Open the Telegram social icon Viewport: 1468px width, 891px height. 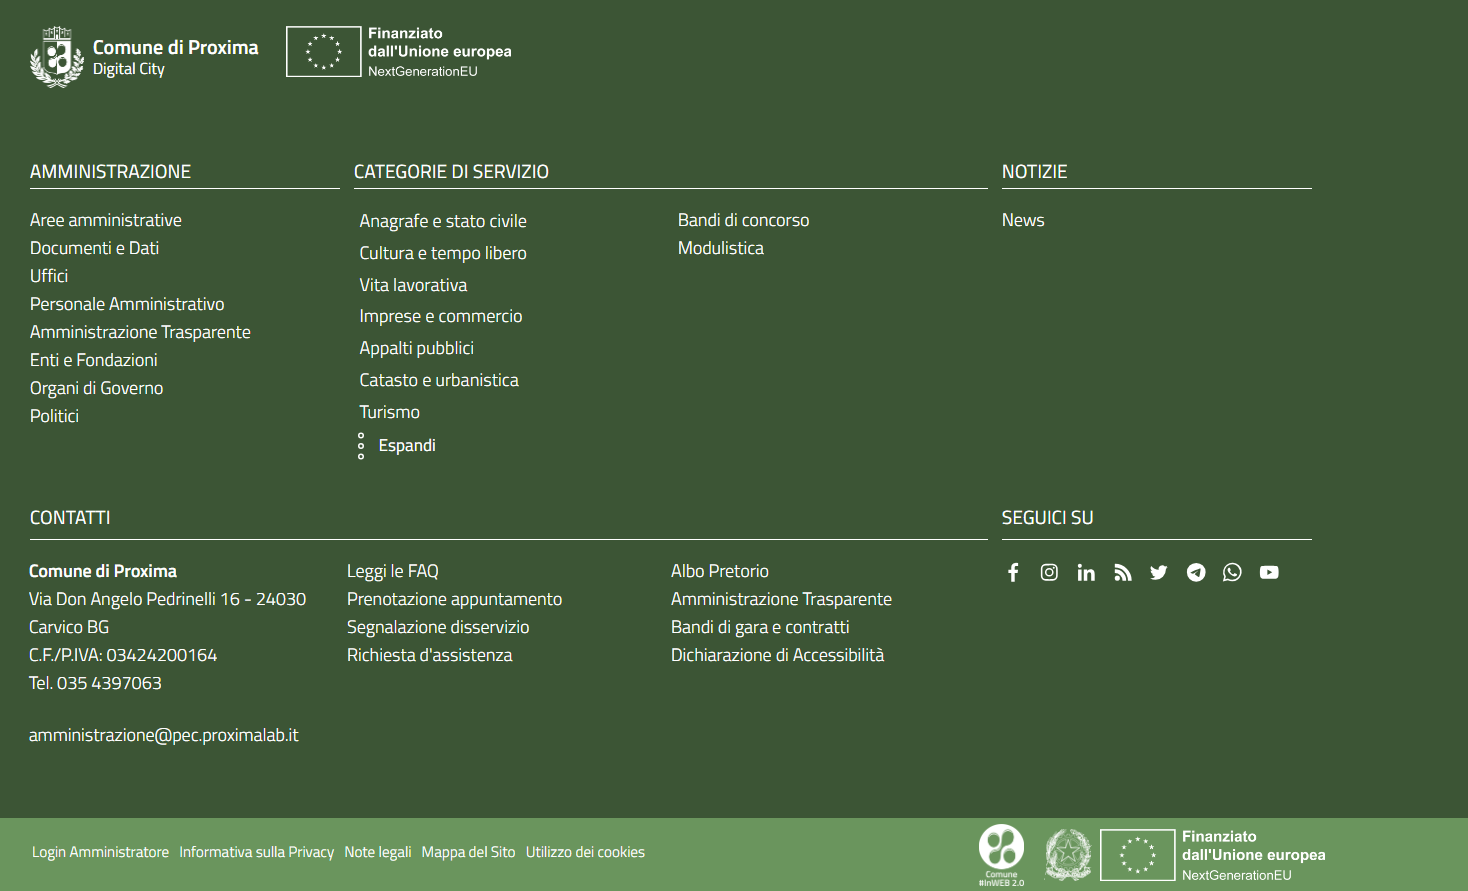coord(1196,572)
